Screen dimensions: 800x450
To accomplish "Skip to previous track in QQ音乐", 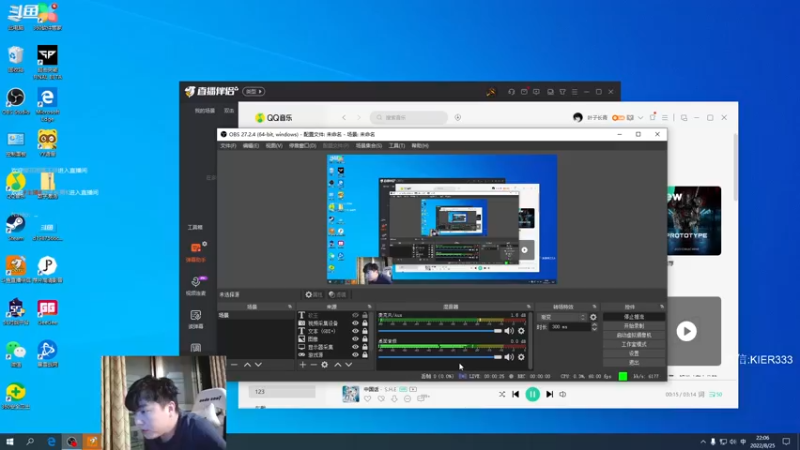I will [x=516, y=394].
